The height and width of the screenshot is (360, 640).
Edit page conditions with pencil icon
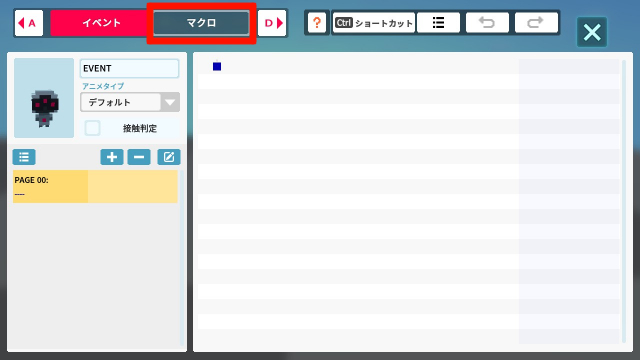pyautogui.click(x=169, y=157)
